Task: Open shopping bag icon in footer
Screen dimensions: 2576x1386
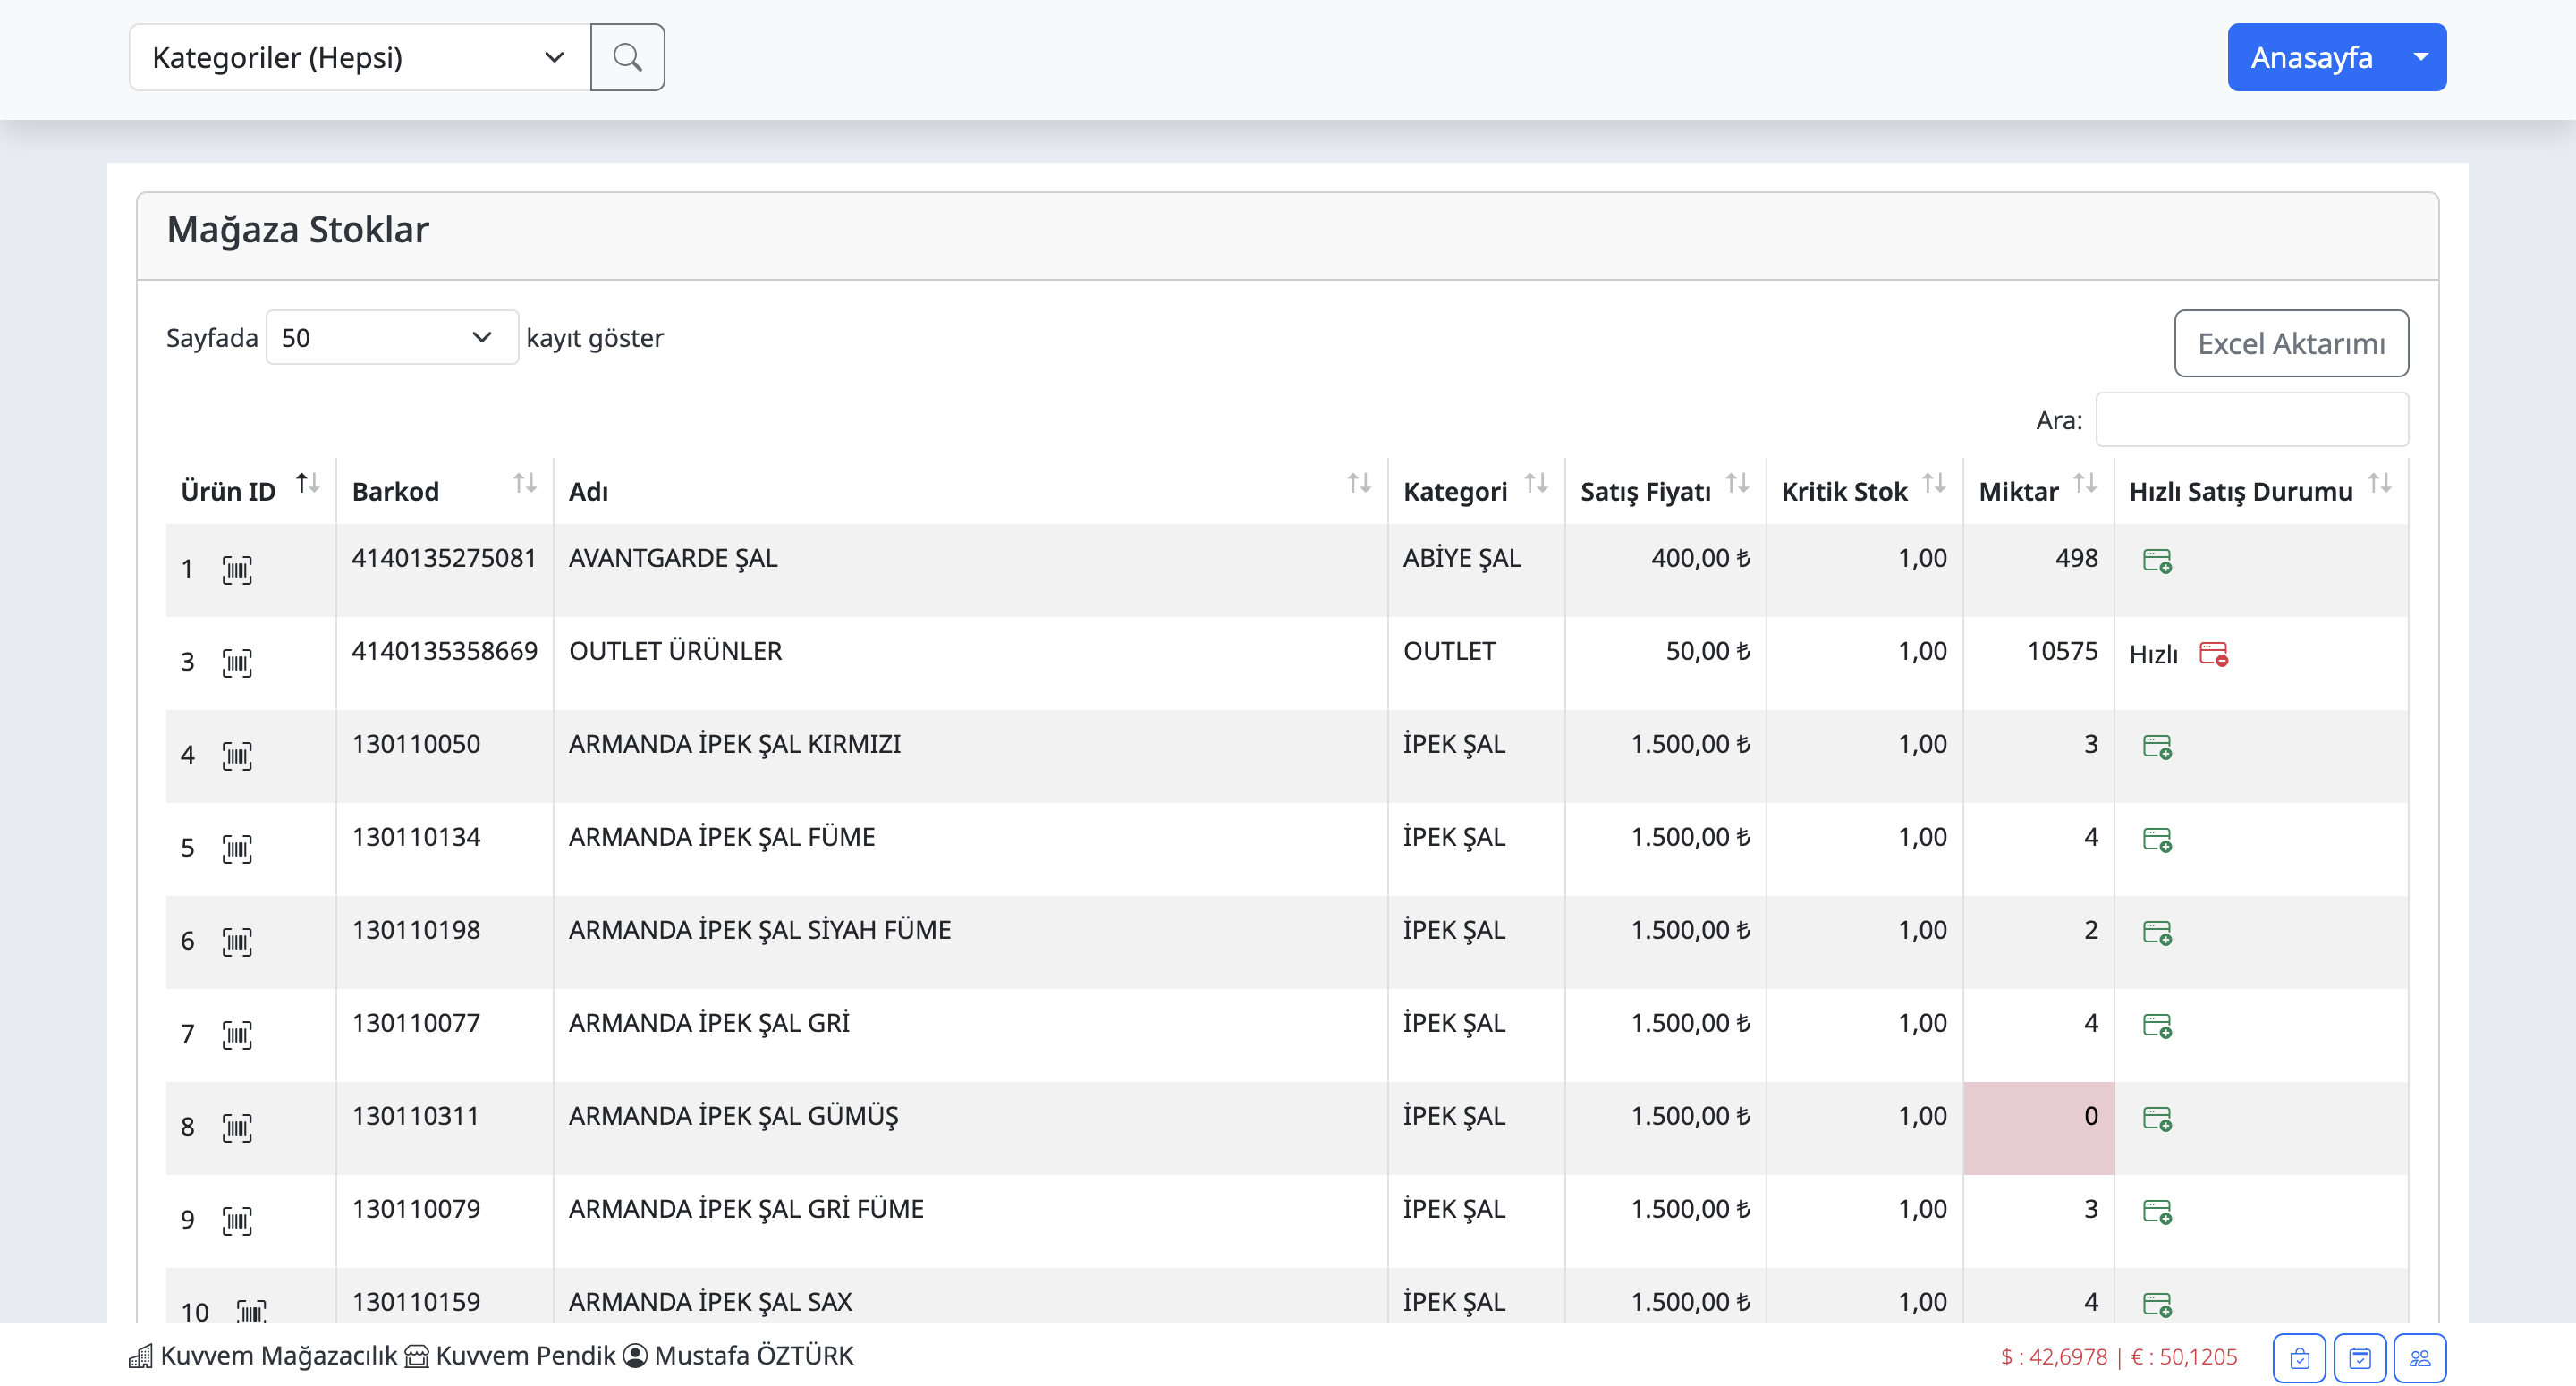Action: pyautogui.click(x=2299, y=1357)
